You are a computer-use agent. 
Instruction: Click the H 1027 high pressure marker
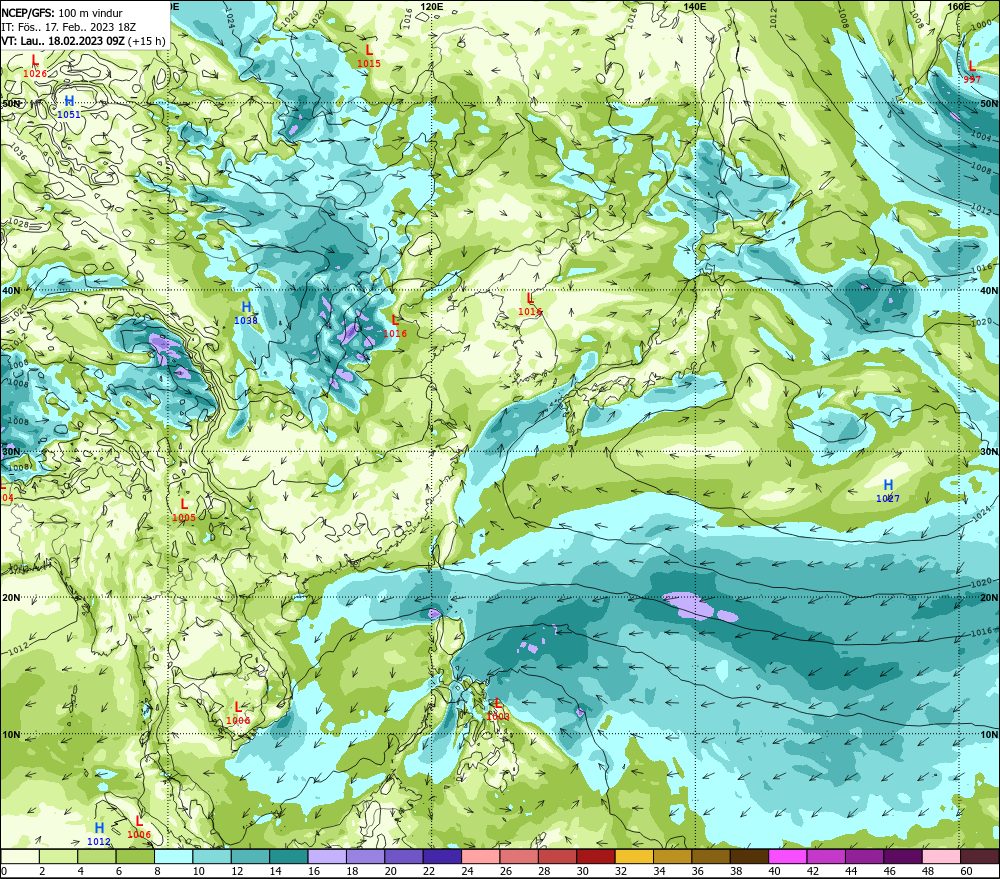click(888, 491)
